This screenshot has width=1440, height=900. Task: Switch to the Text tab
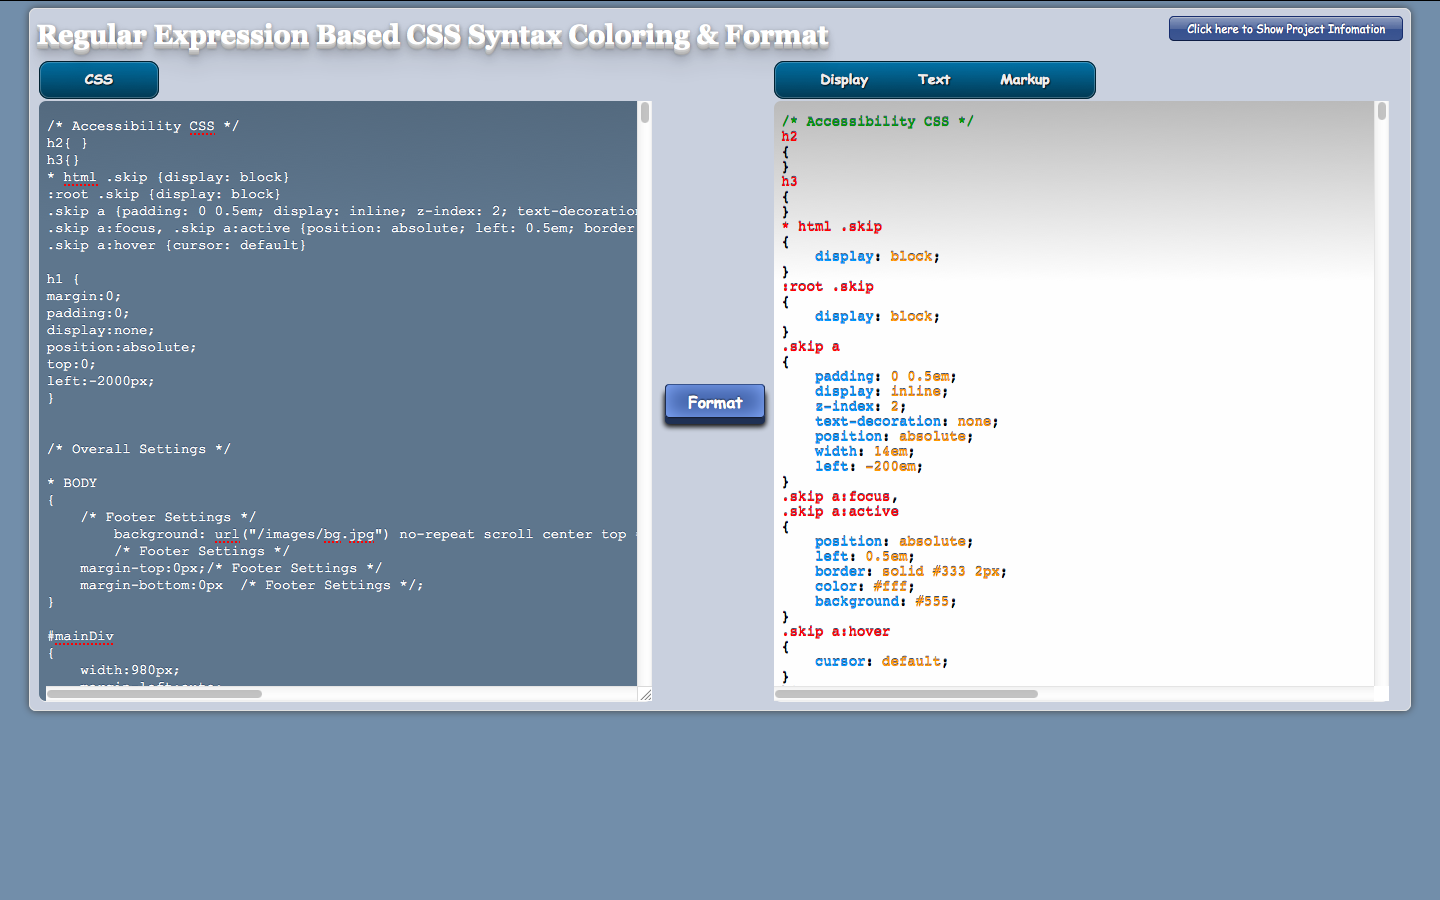click(934, 80)
